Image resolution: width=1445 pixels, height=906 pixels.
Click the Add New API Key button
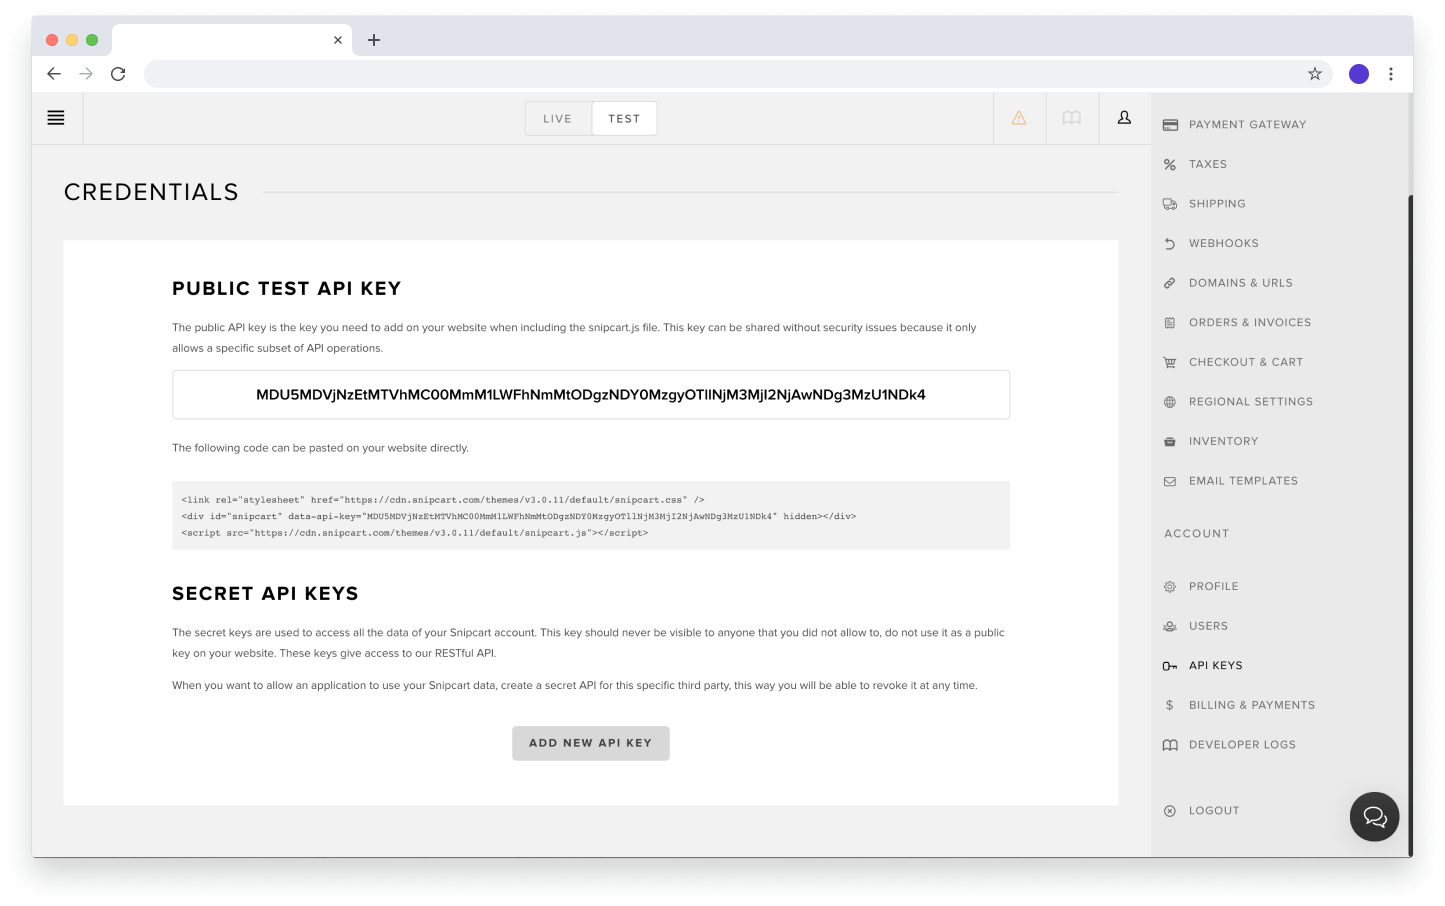[591, 743]
